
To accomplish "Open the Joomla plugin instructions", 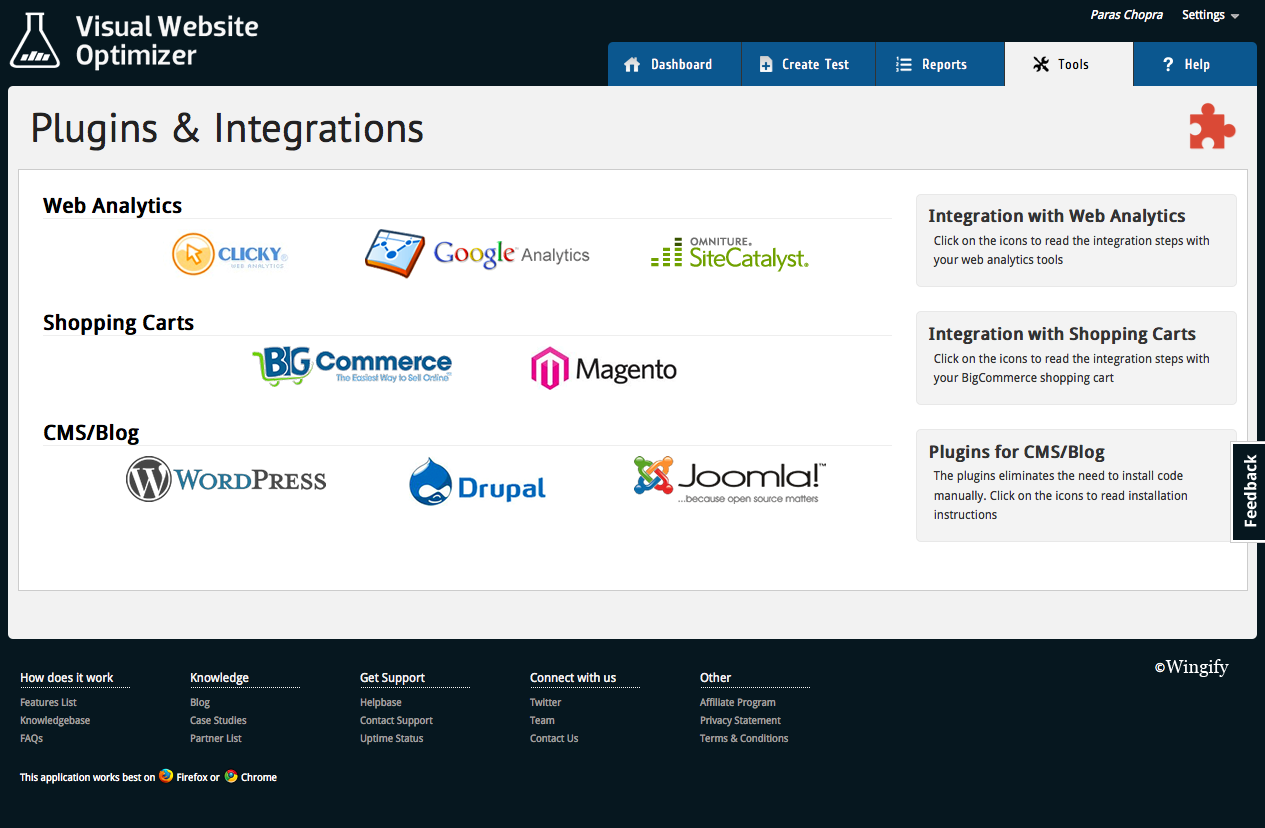I will point(730,480).
